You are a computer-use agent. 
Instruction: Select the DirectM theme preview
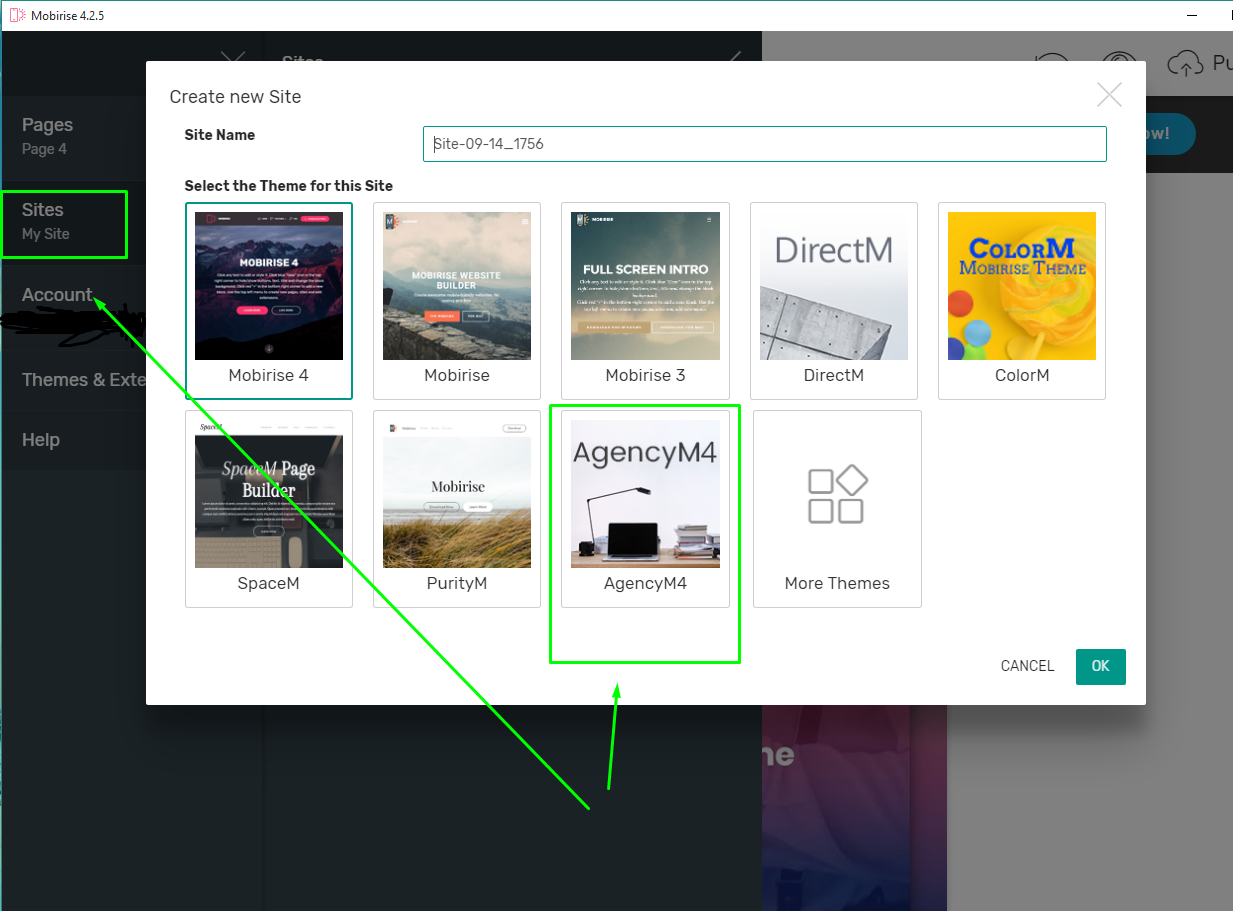tap(833, 285)
